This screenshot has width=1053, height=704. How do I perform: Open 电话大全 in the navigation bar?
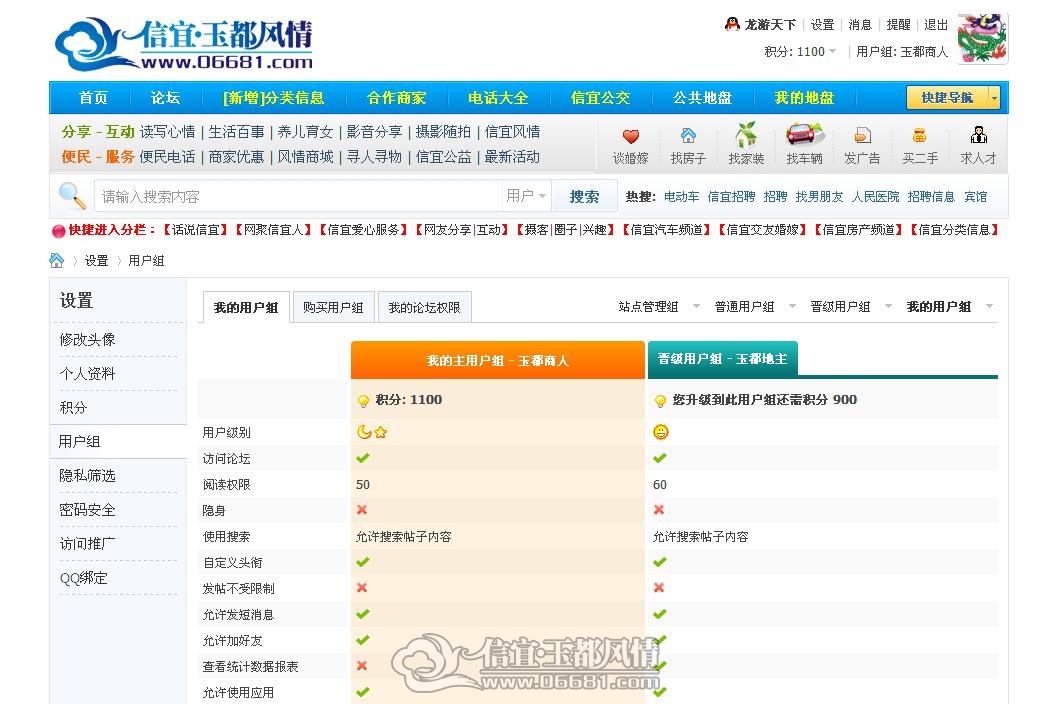[498, 98]
